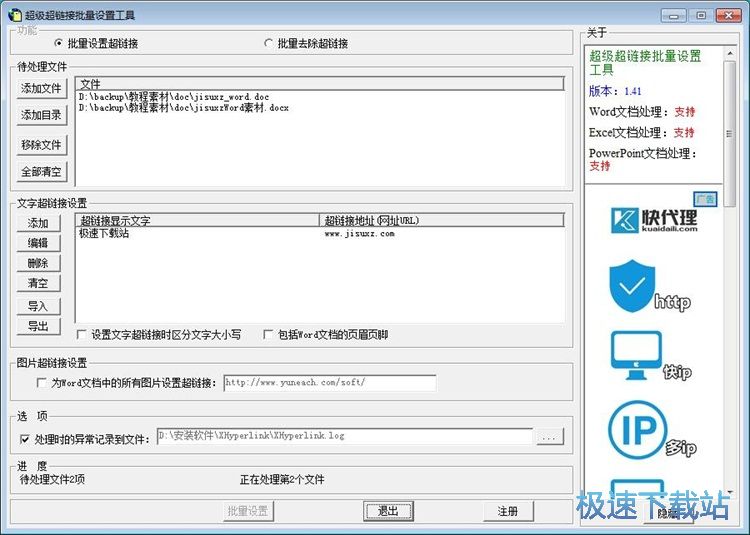This screenshot has height=535, width=750.
Task: Toggle include Word header and footer checkbox
Action: [x=268, y=335]
